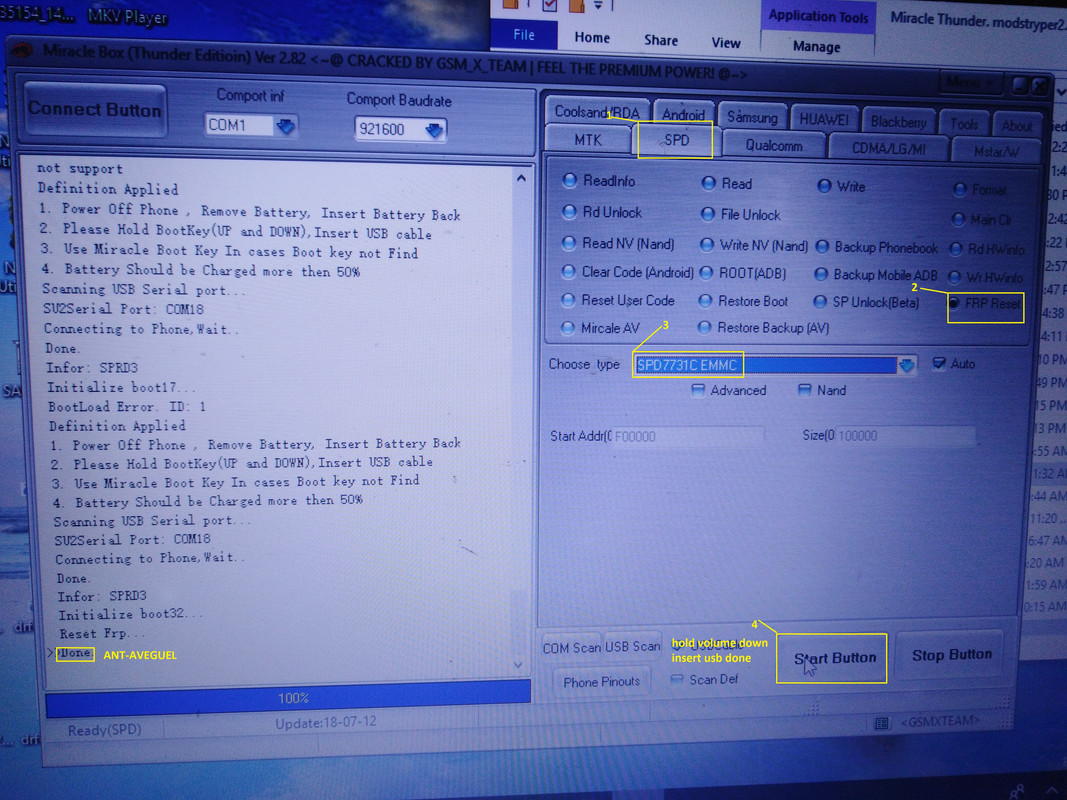Select the Rd Unlock radio option
This screenshot has height=800, width=1067.
coord(602,212)
